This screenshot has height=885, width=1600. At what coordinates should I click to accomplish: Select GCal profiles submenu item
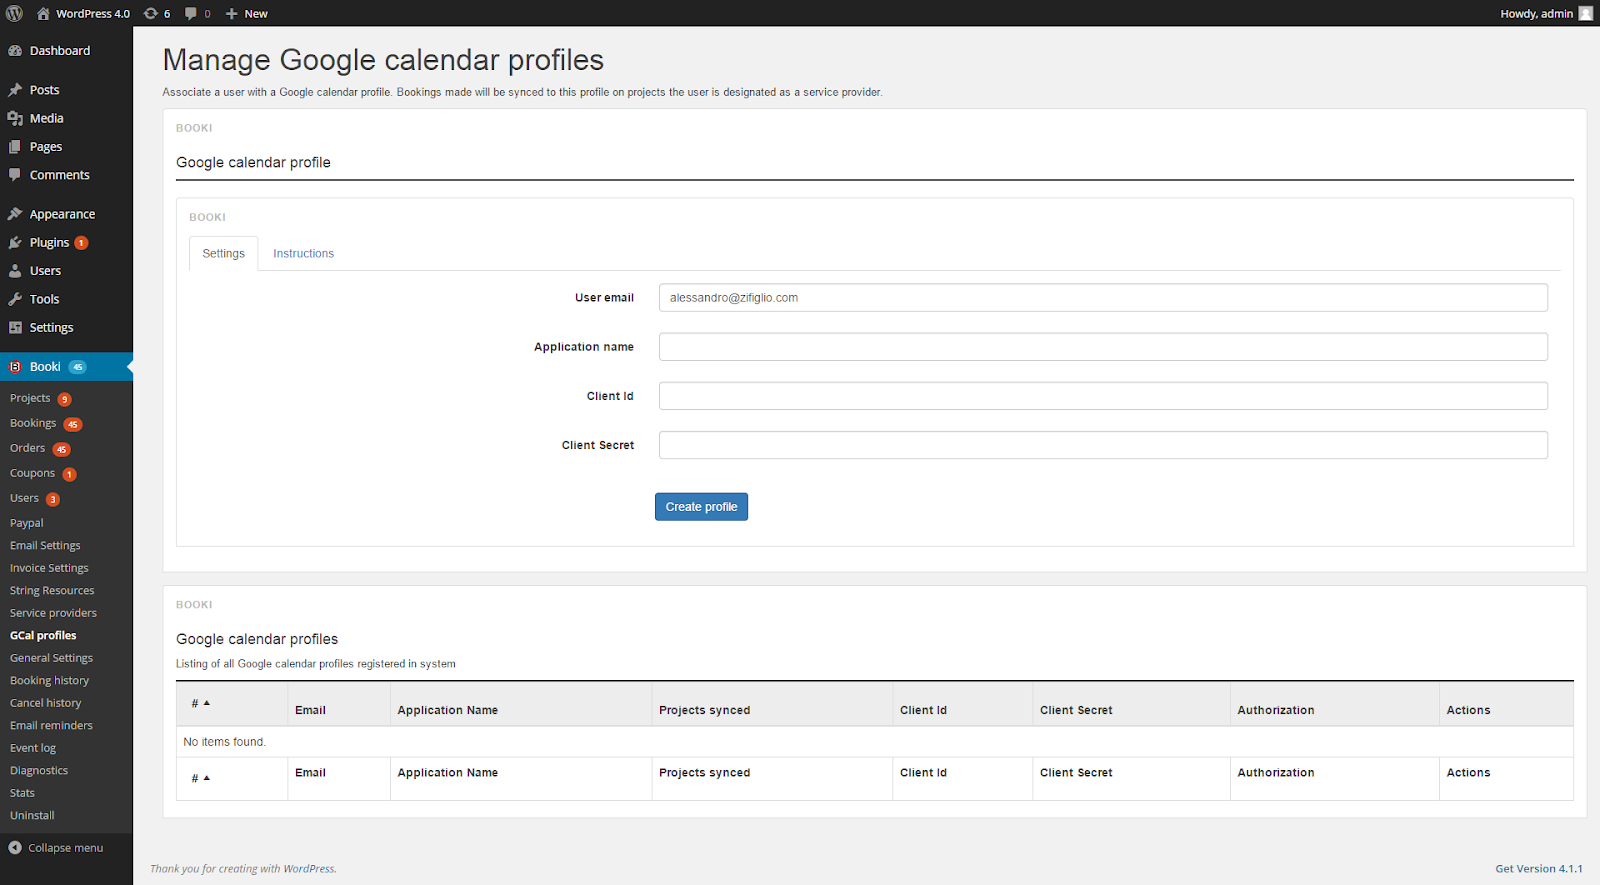pyautogui.click(x=43, y=636)
